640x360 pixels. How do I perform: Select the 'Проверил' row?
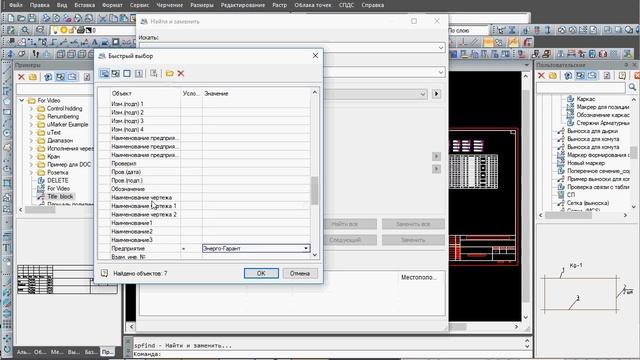click(204, 163)
